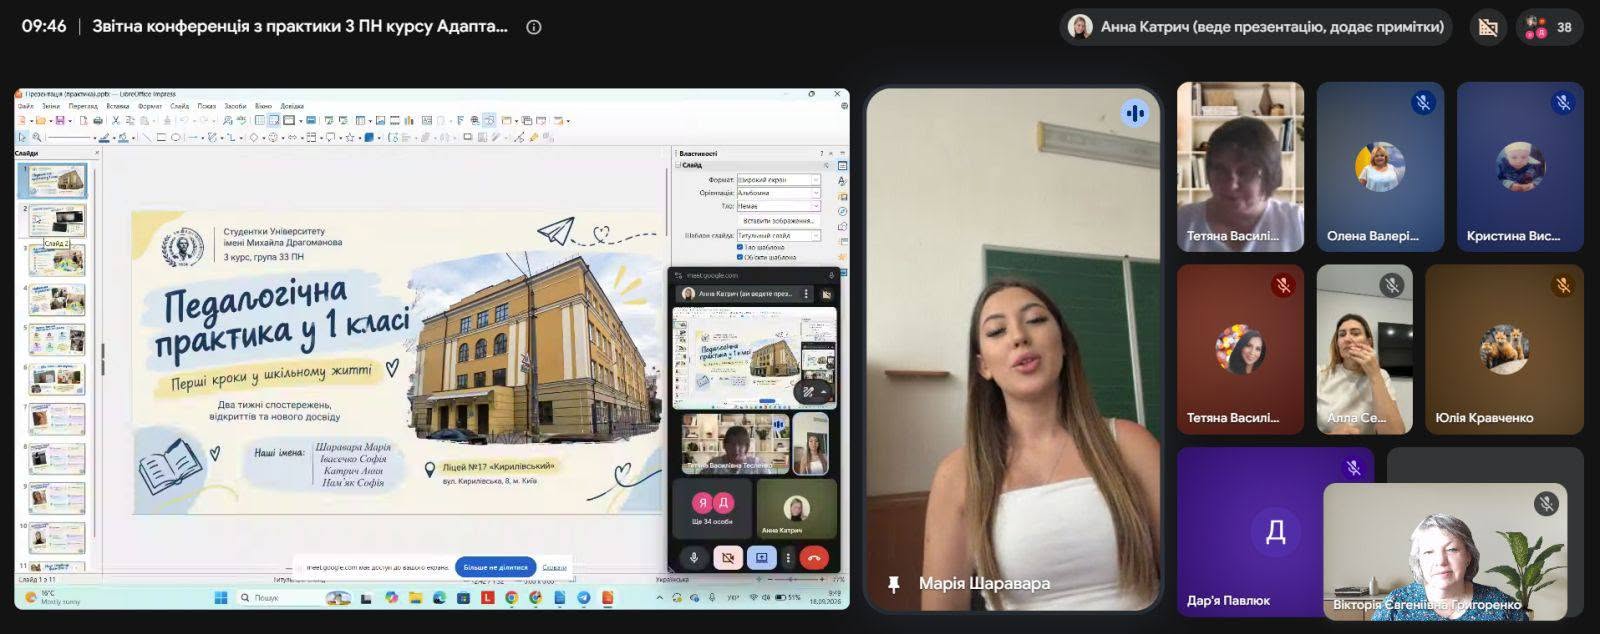This screenshot has height=634, width=1600.
Task: Click the fill color swatch in Impress
Action: tap(123, 137)
